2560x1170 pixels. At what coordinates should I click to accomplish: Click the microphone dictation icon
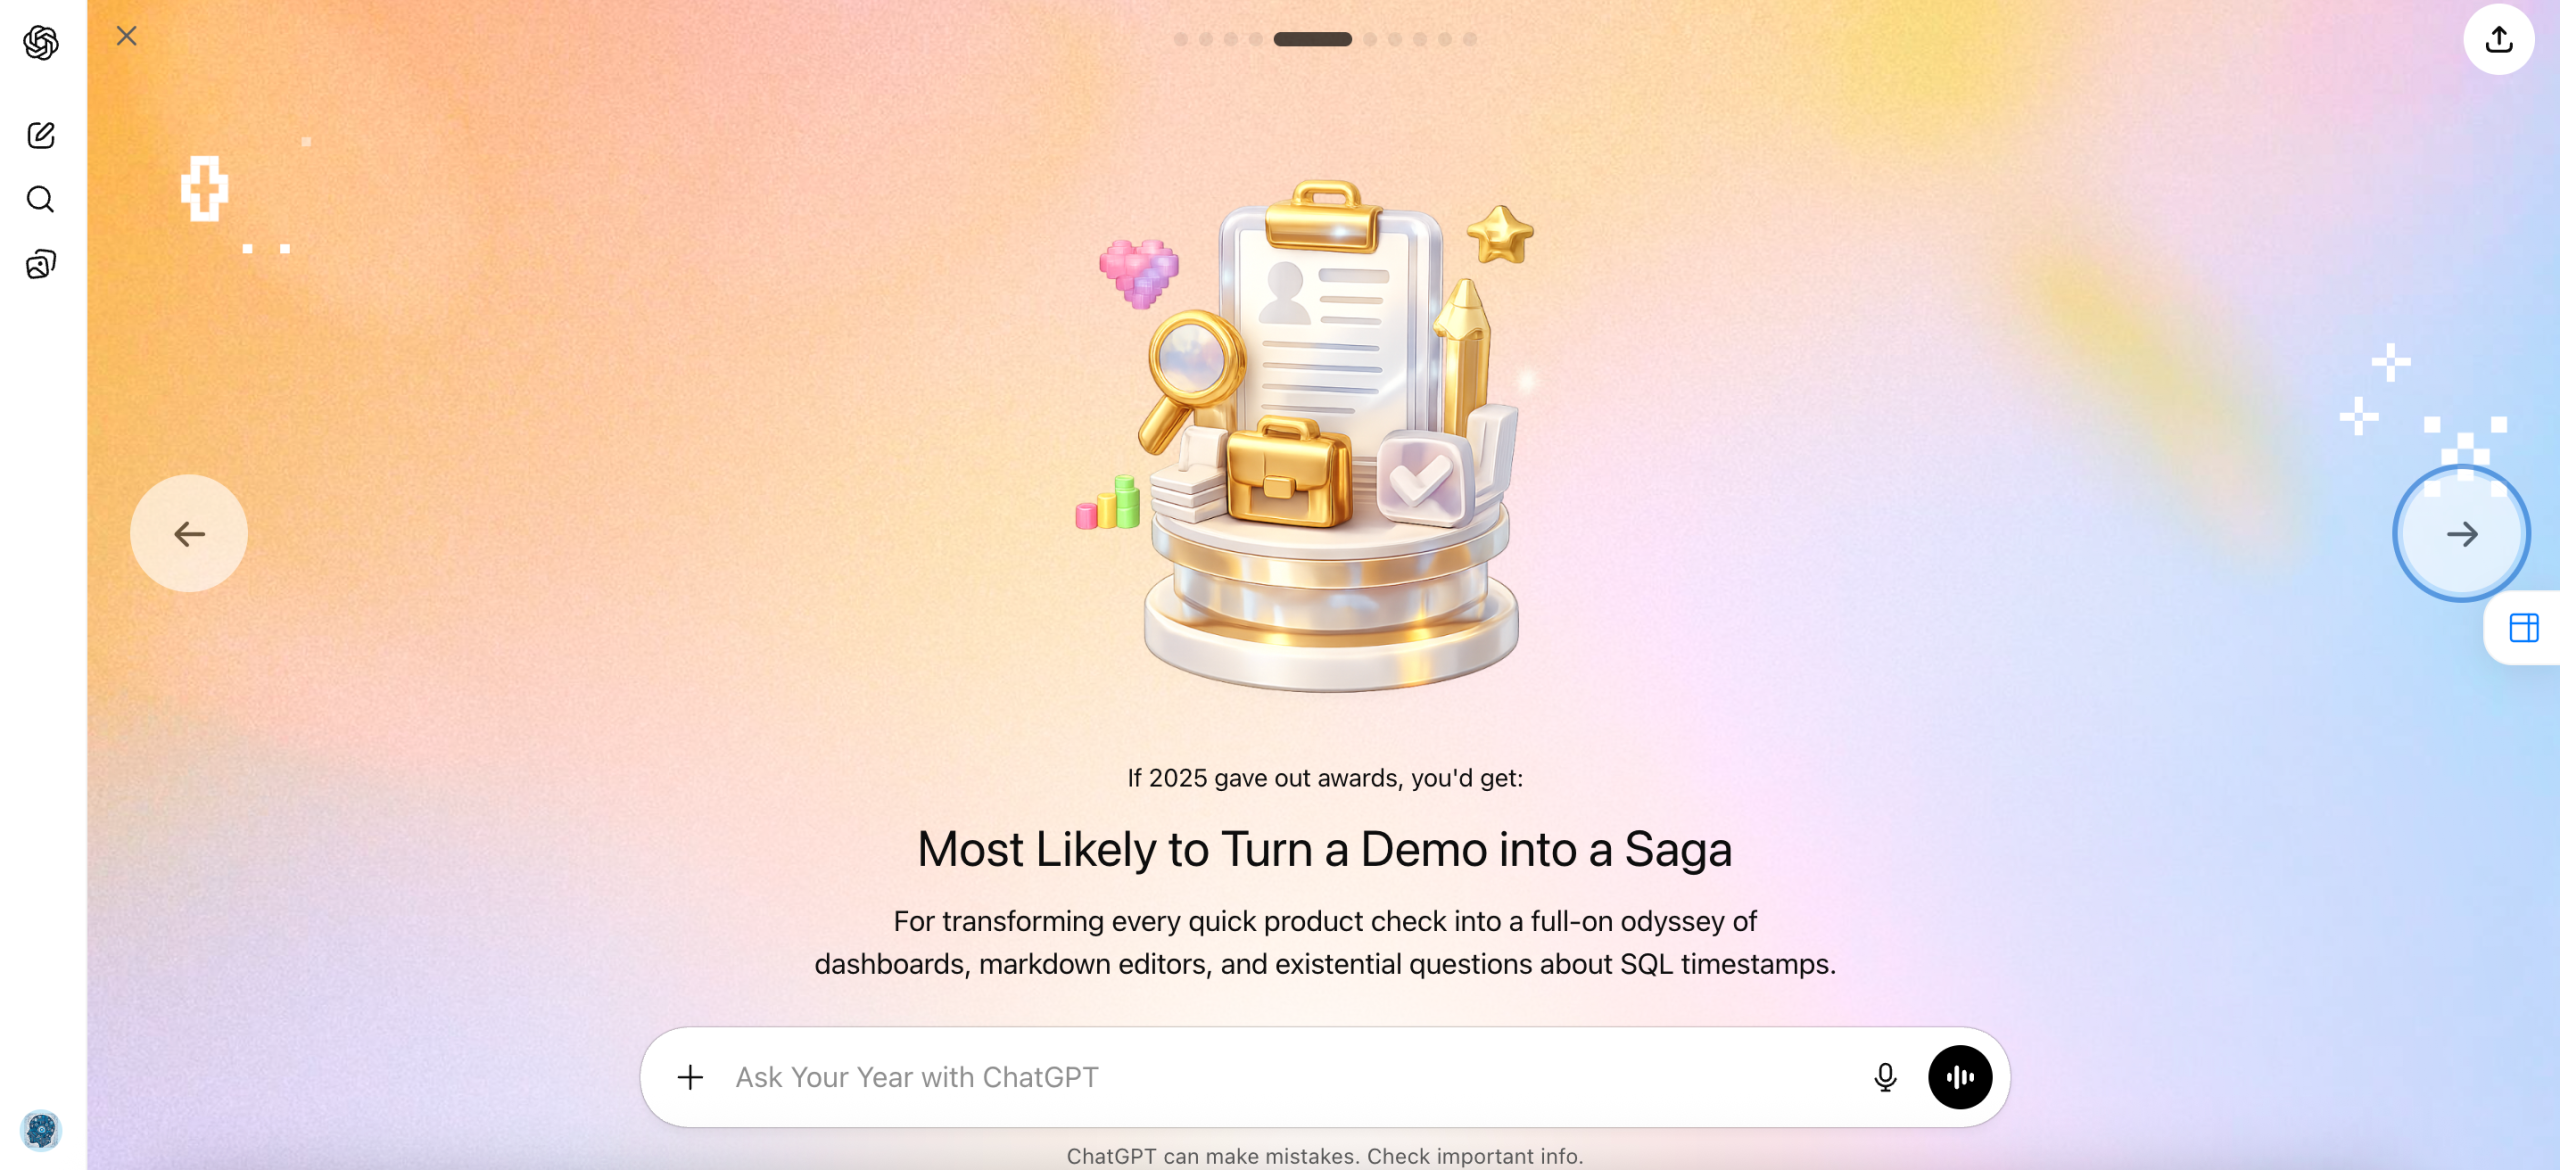click(1885, 1077)
